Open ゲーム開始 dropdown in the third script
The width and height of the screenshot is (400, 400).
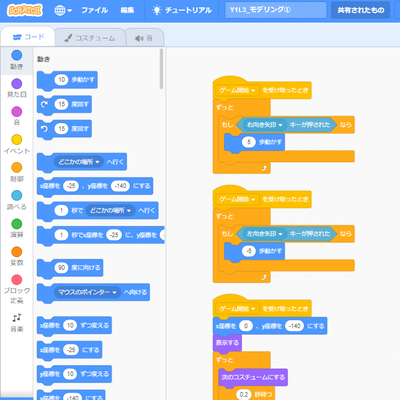(237, 309)
